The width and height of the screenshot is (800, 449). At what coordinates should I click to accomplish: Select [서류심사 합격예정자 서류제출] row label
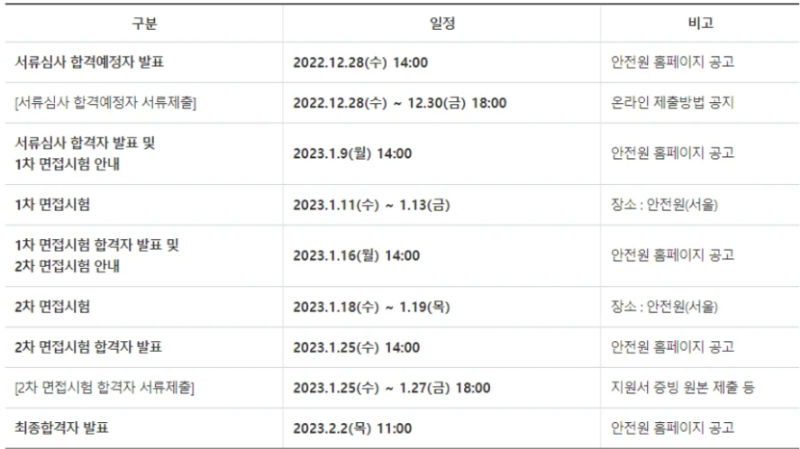click(105, 103)
